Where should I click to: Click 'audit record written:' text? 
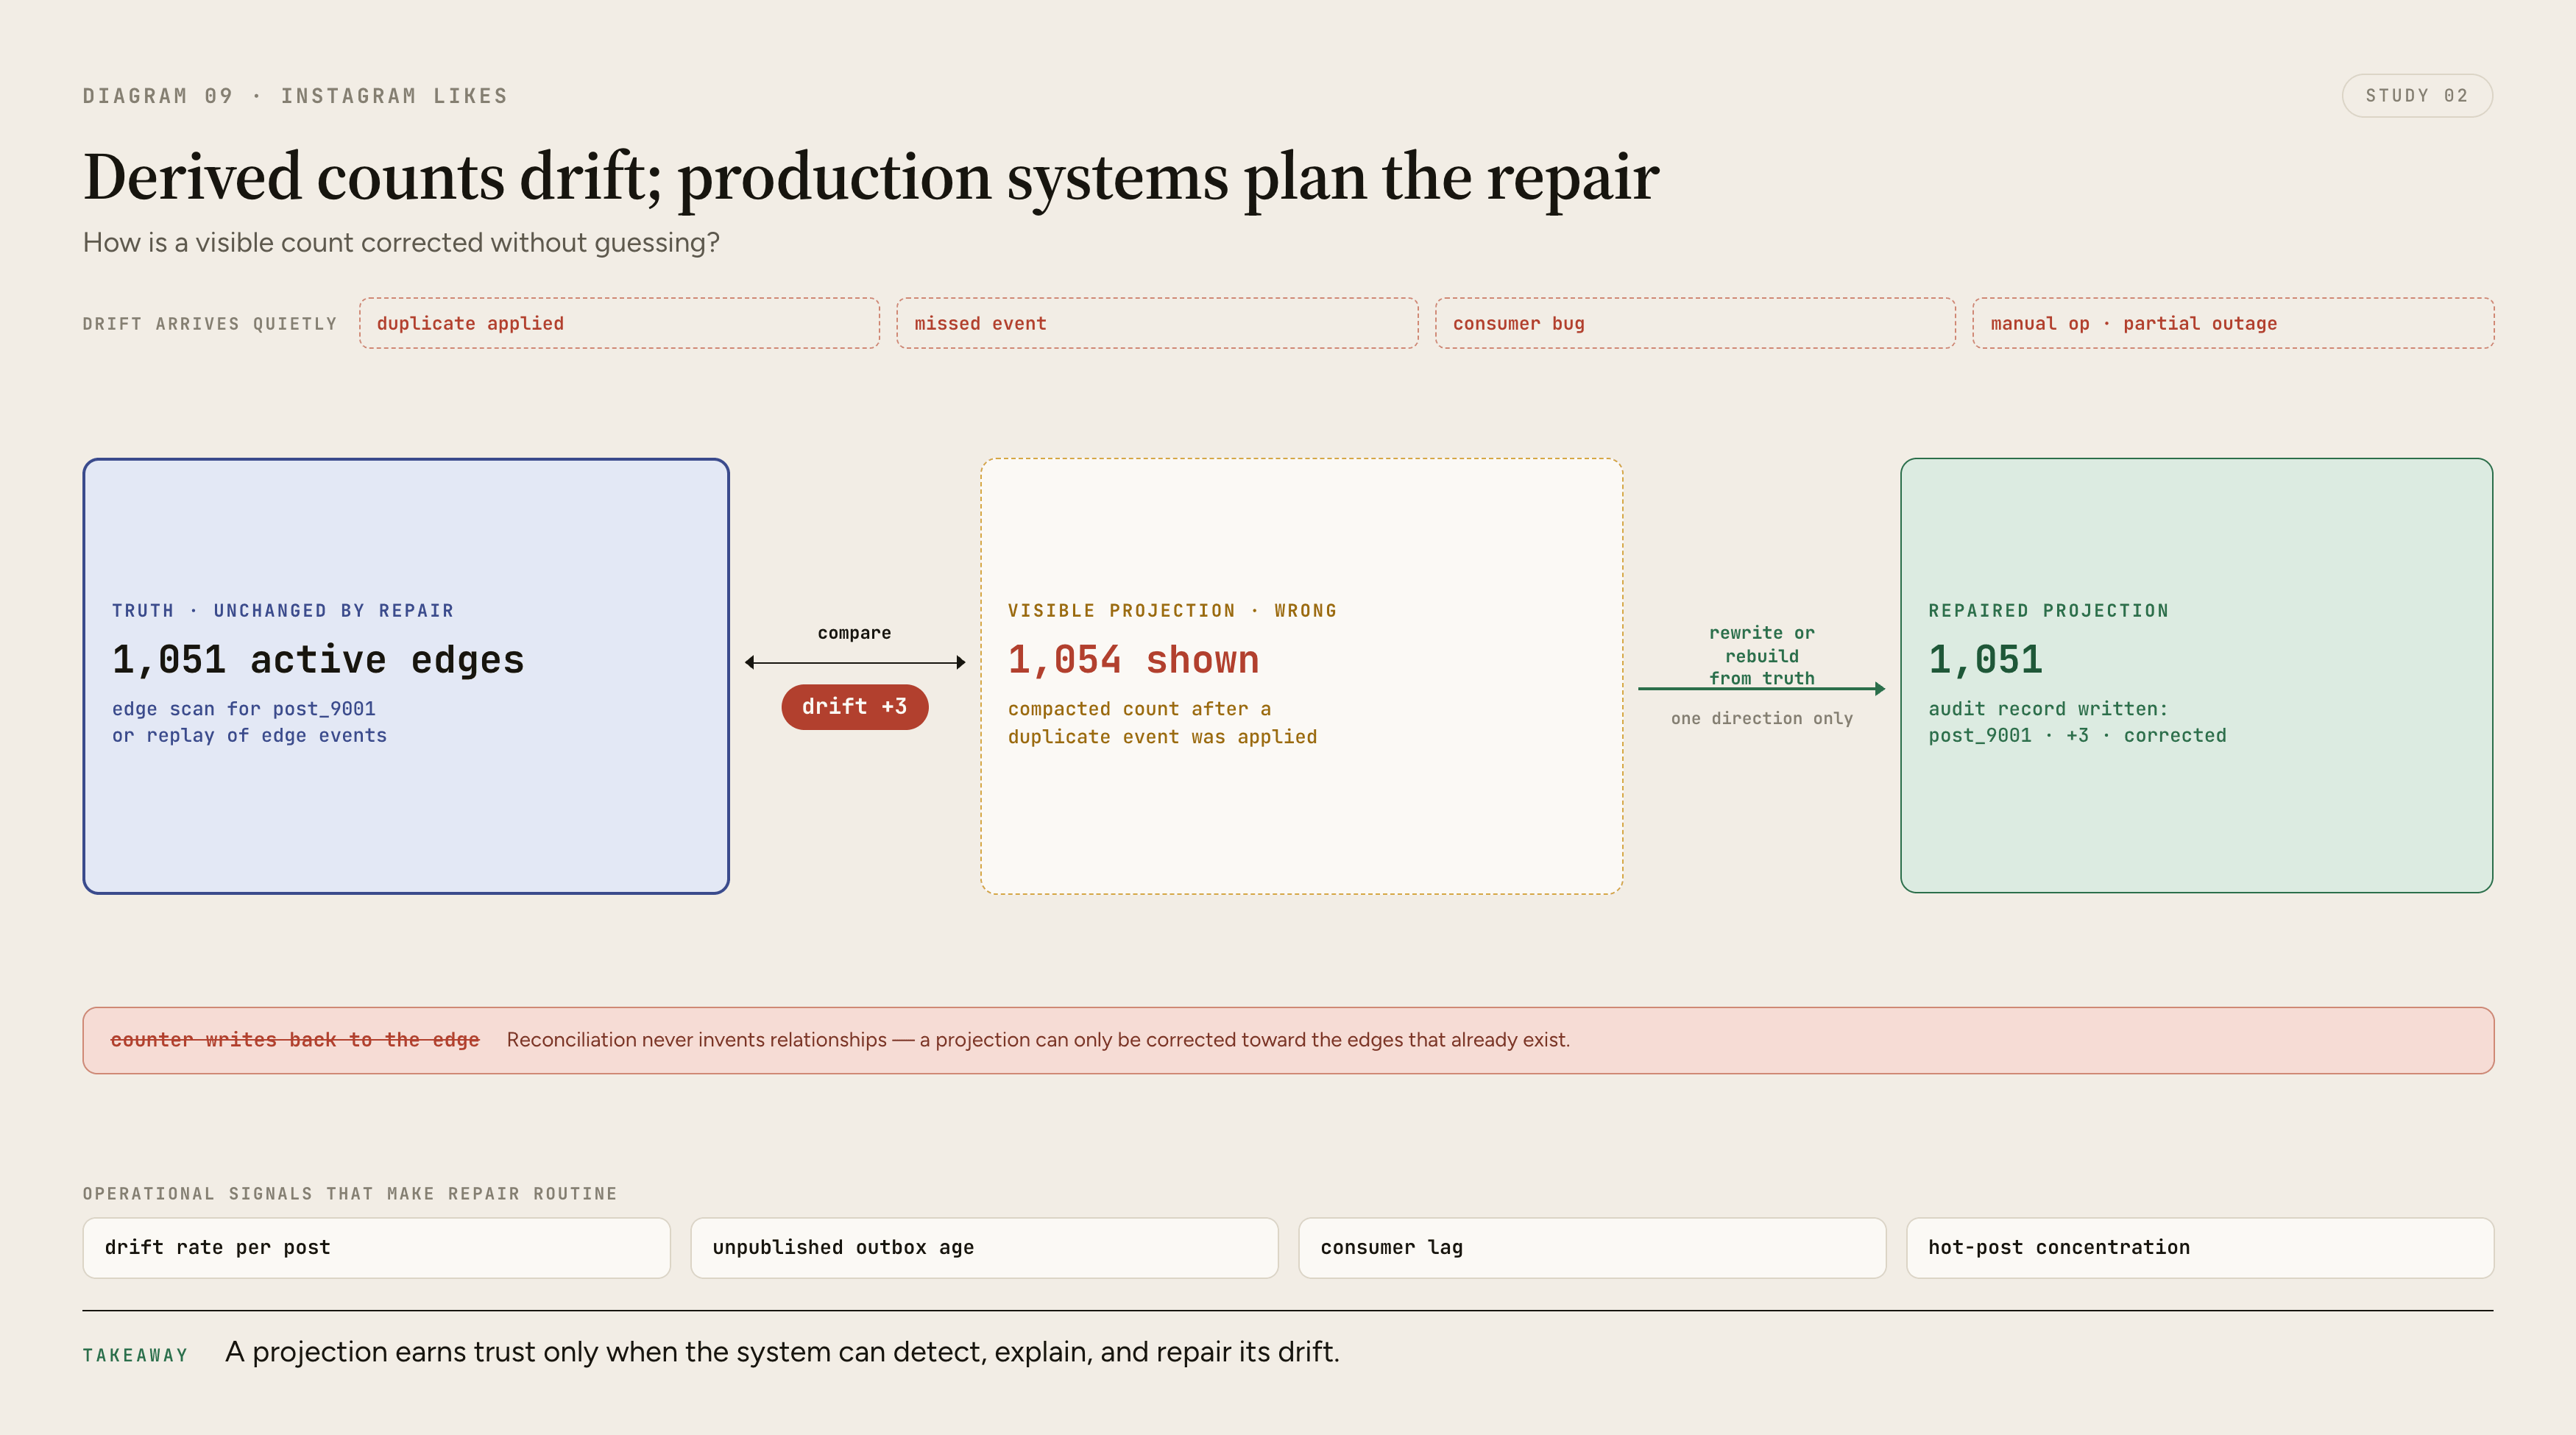(2048, 709)
